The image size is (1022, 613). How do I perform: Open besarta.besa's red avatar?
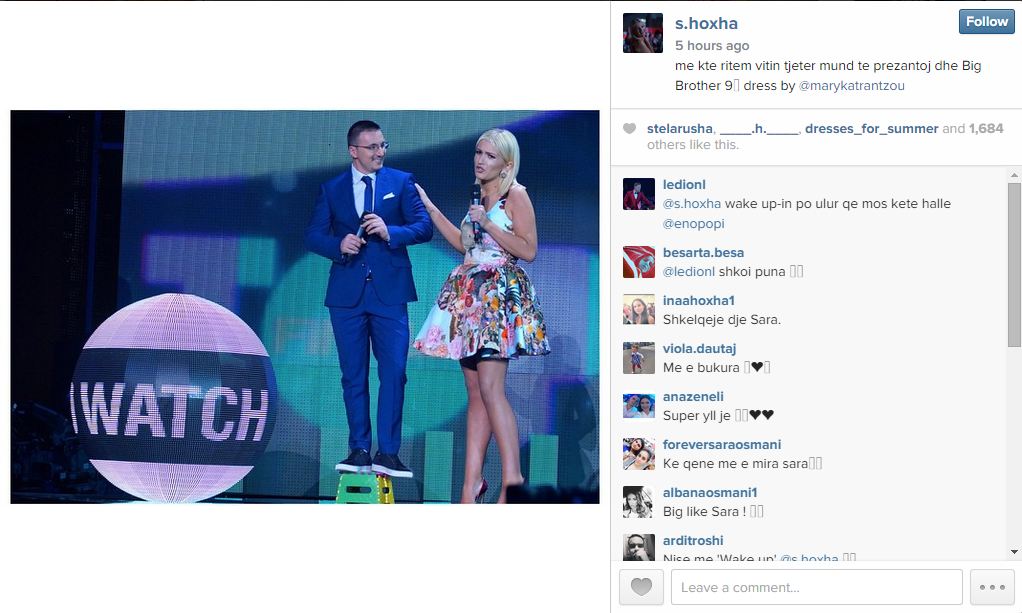pyautogui.click(x=639, y=262)
